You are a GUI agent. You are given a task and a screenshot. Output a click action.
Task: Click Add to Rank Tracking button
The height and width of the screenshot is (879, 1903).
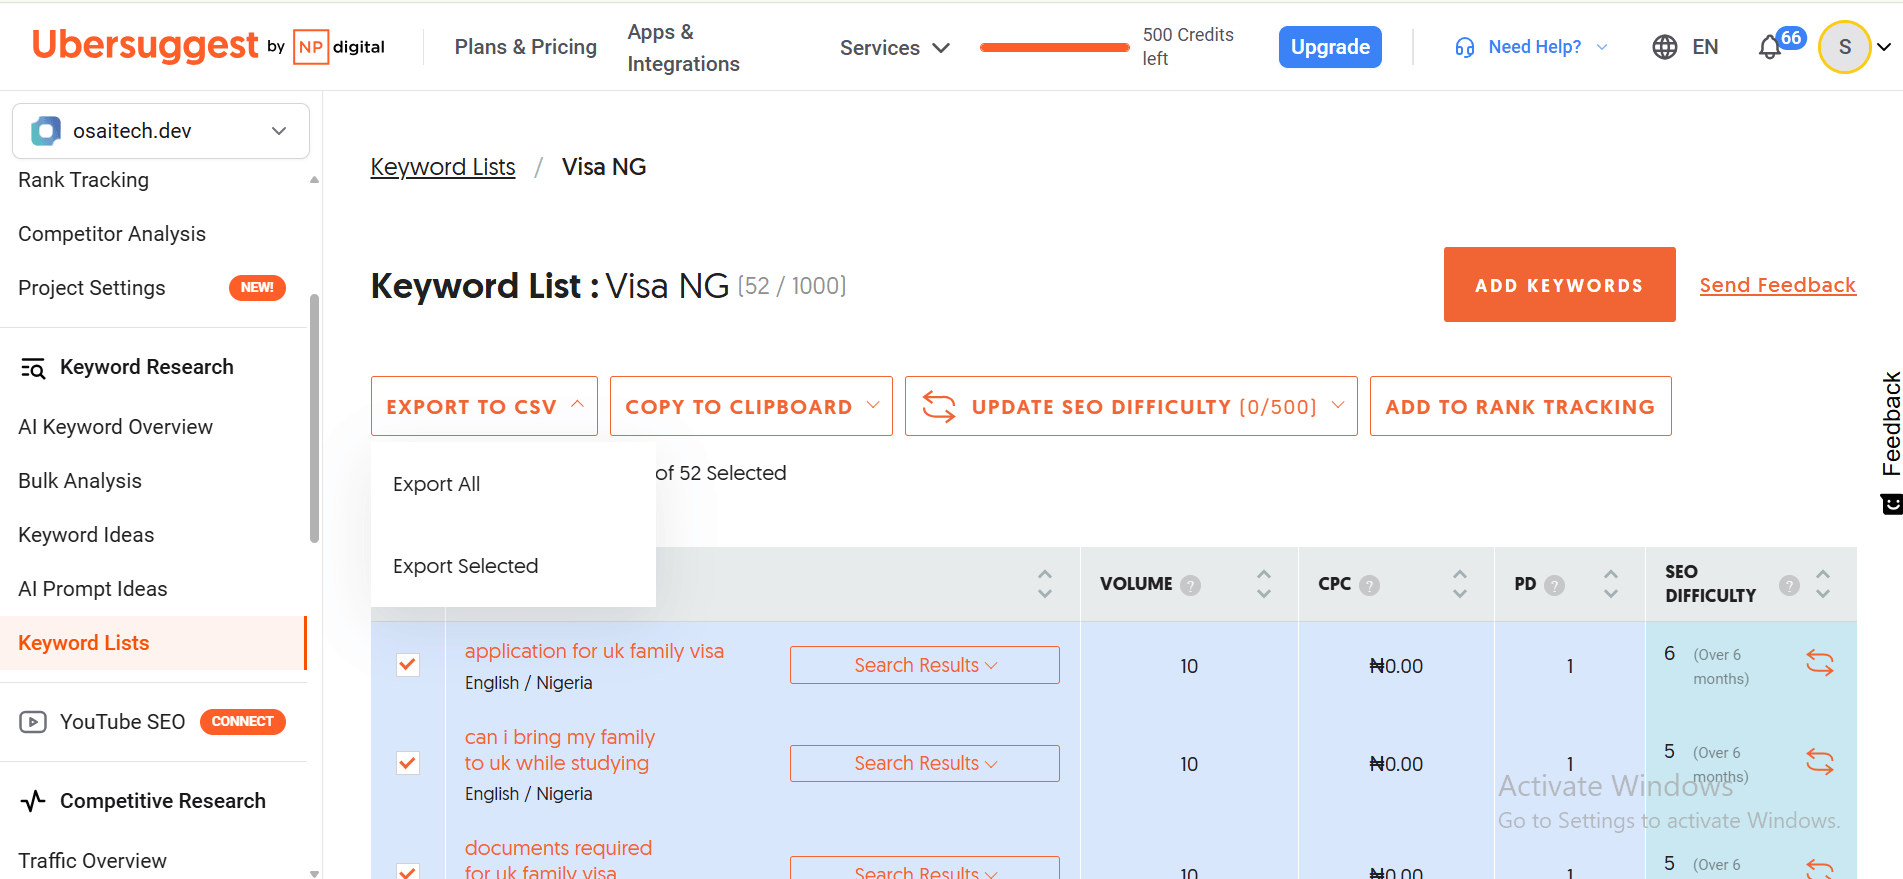(x=1520, y=406)
